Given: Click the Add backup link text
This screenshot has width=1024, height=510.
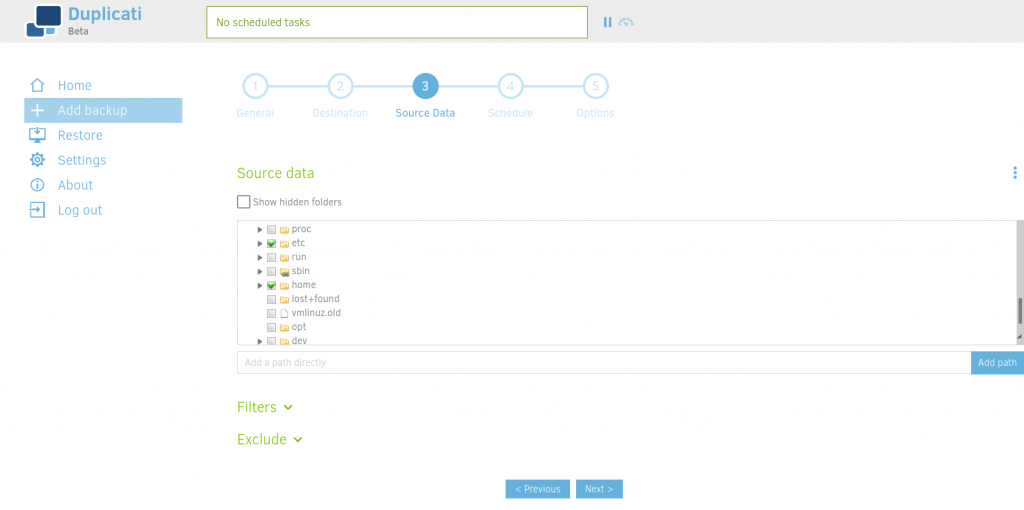Looking at the screenshot, I should [x=92, y=110].
